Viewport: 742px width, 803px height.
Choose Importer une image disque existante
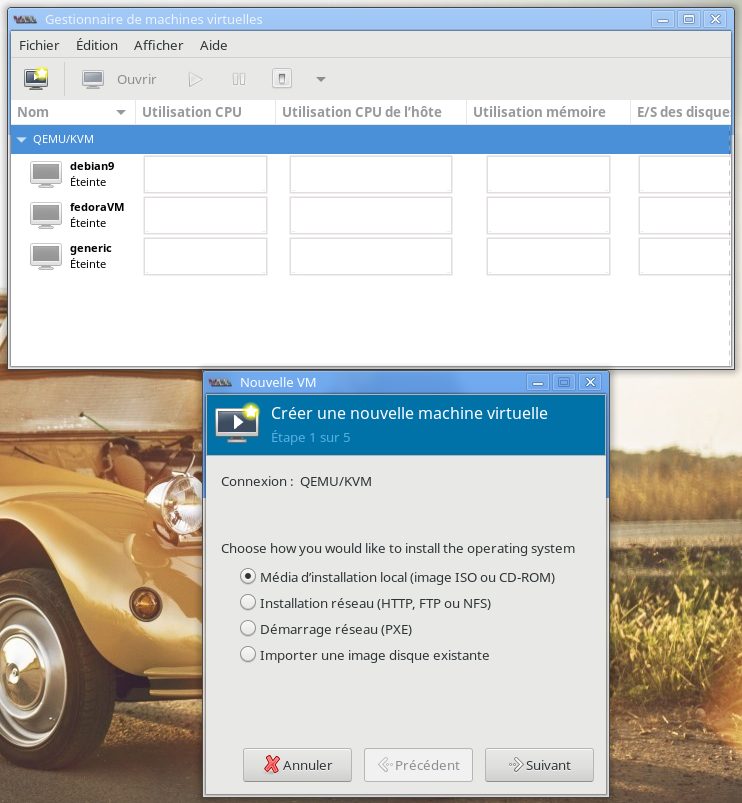248,655
